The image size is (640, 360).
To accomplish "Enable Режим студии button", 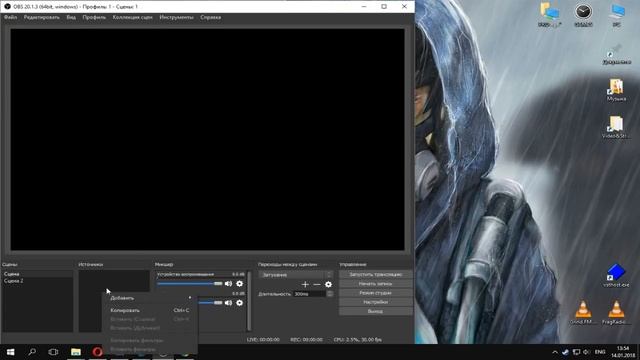I will (376, 293).
